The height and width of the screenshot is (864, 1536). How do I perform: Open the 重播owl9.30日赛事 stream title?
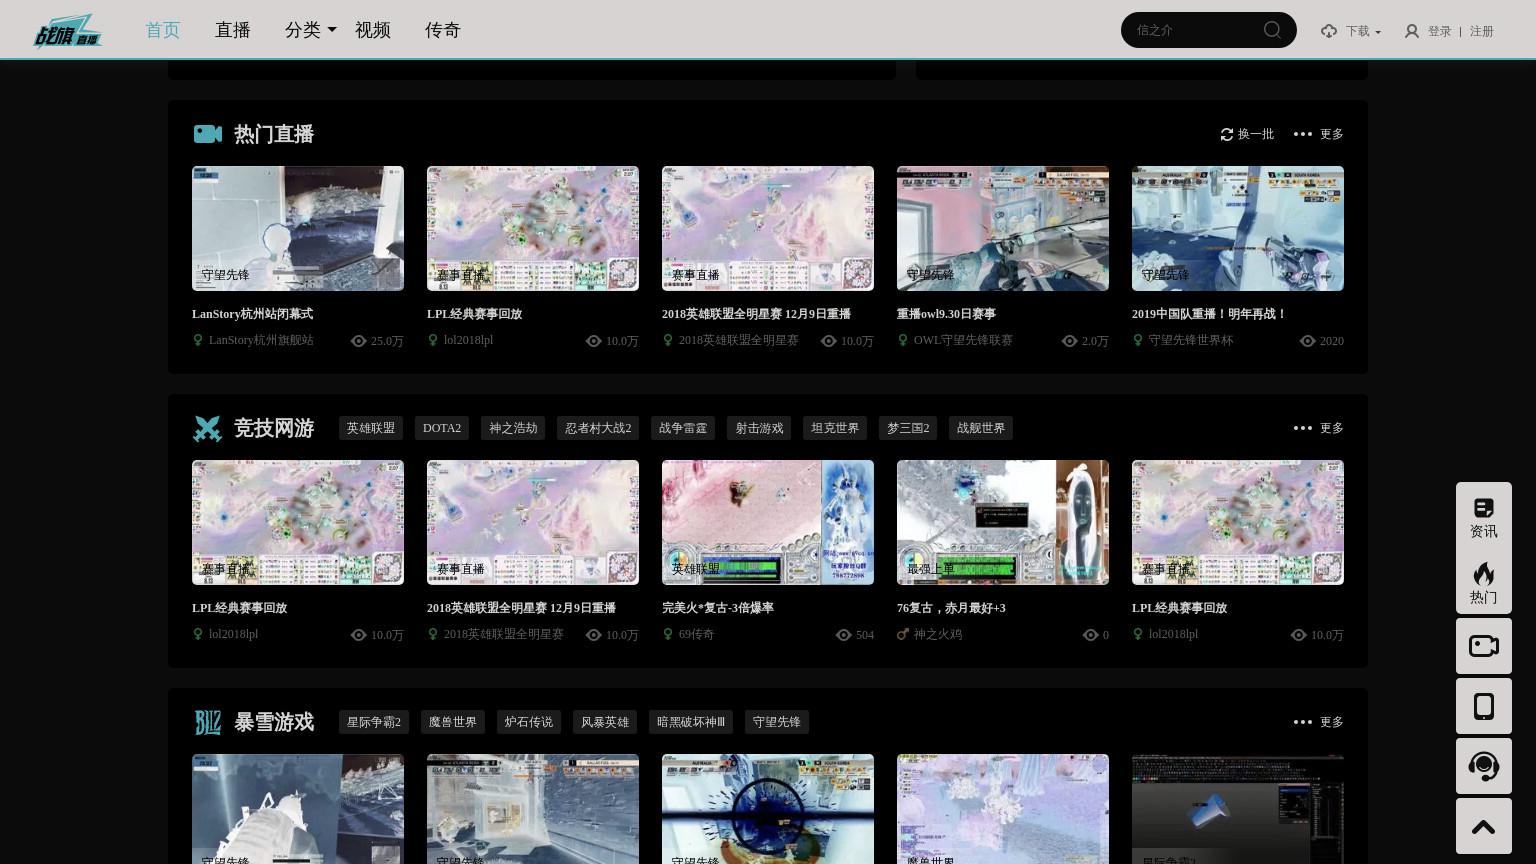946,314
